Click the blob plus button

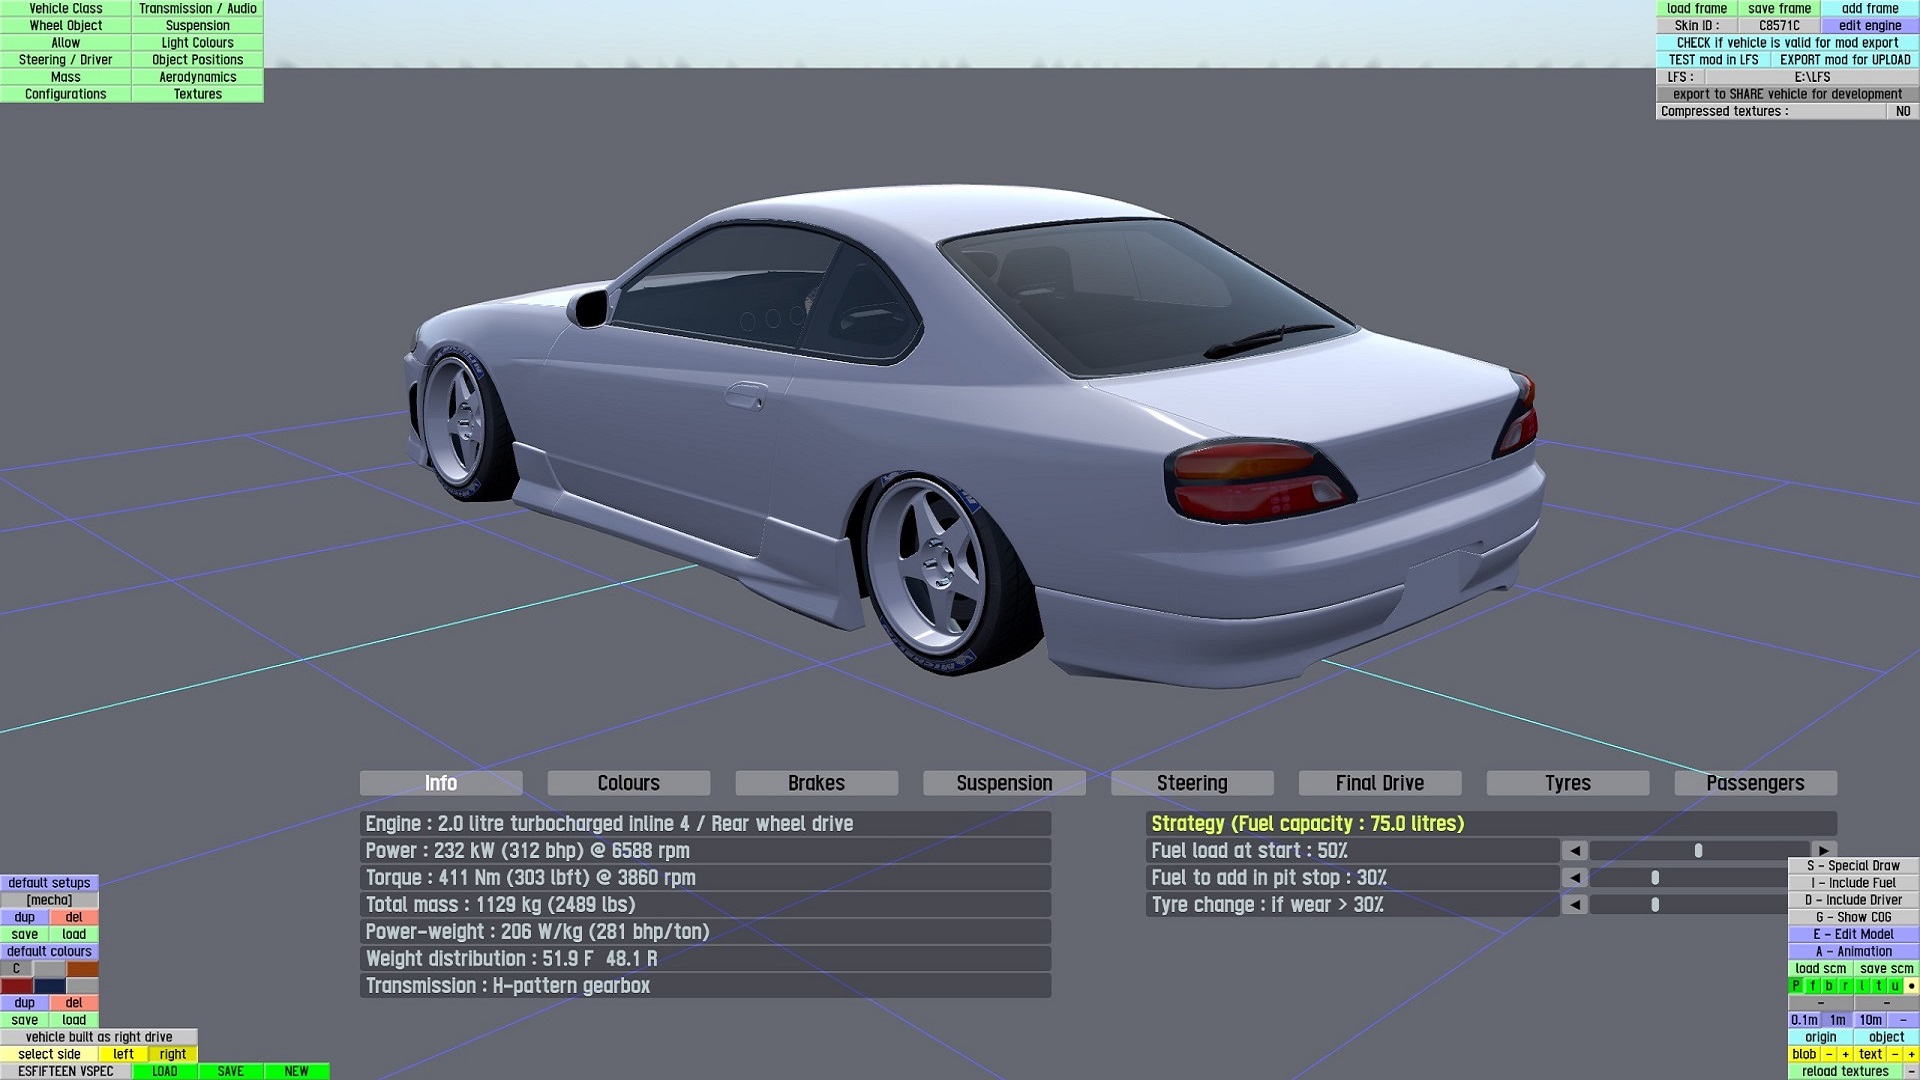pyautogui.click(x=1846, y=1054)
